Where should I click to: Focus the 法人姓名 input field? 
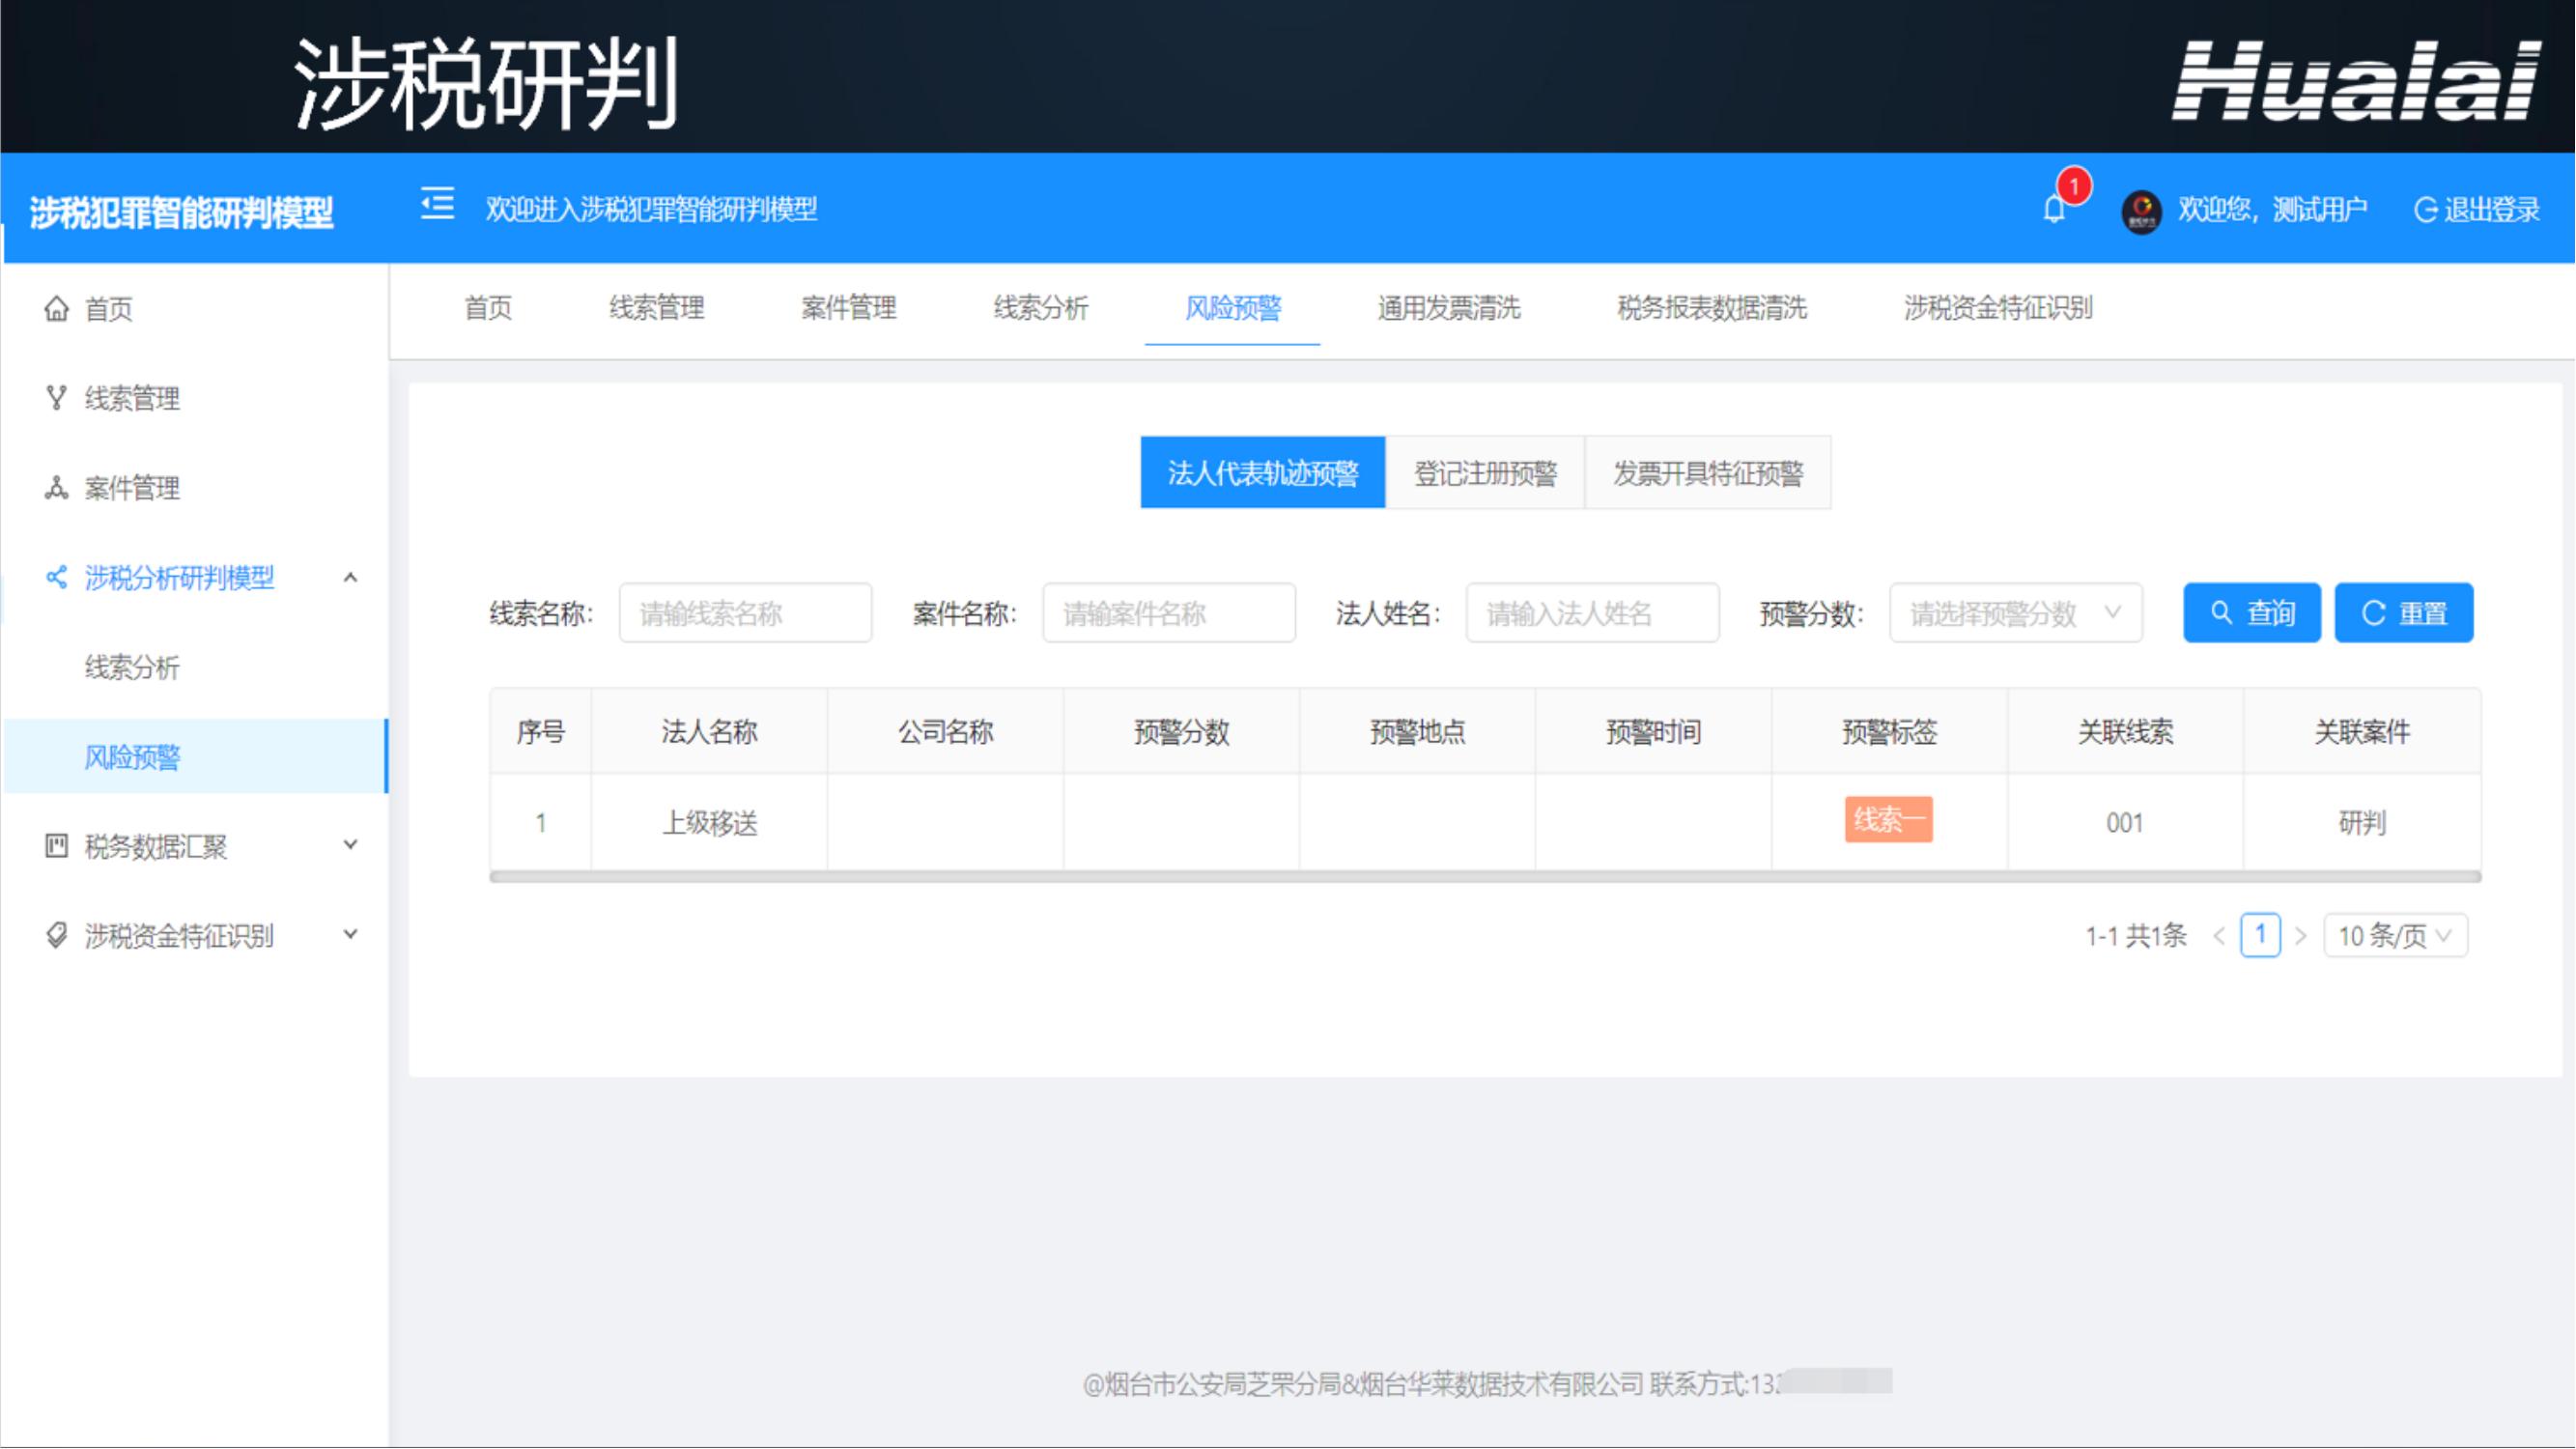coord(1592,612)
